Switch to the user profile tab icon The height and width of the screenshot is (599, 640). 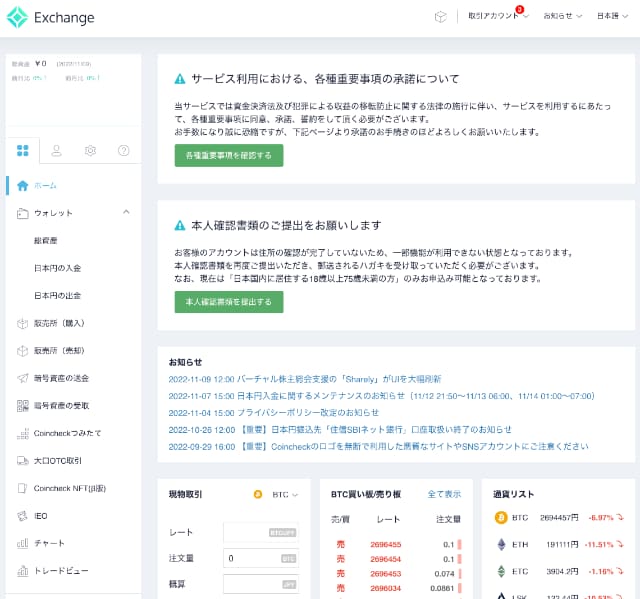tap(56, 151)
